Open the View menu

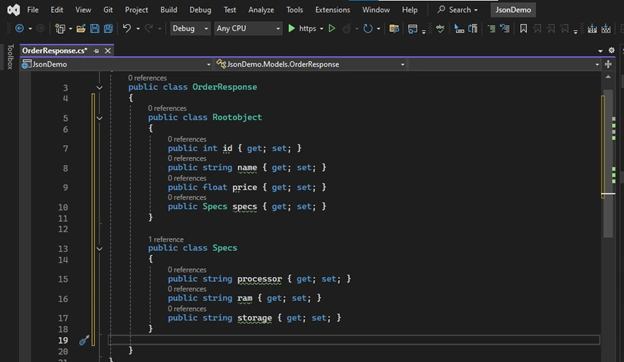(83, 10)
